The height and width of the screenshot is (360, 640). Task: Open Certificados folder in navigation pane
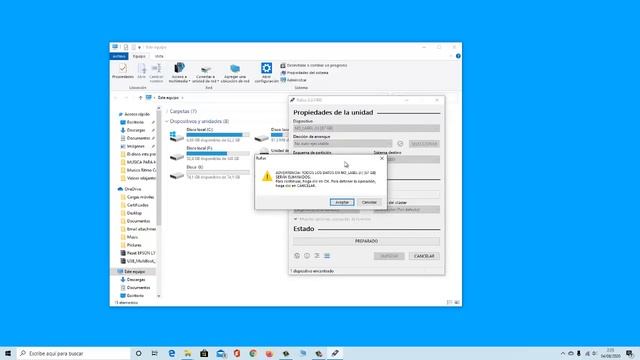(138, 205)
